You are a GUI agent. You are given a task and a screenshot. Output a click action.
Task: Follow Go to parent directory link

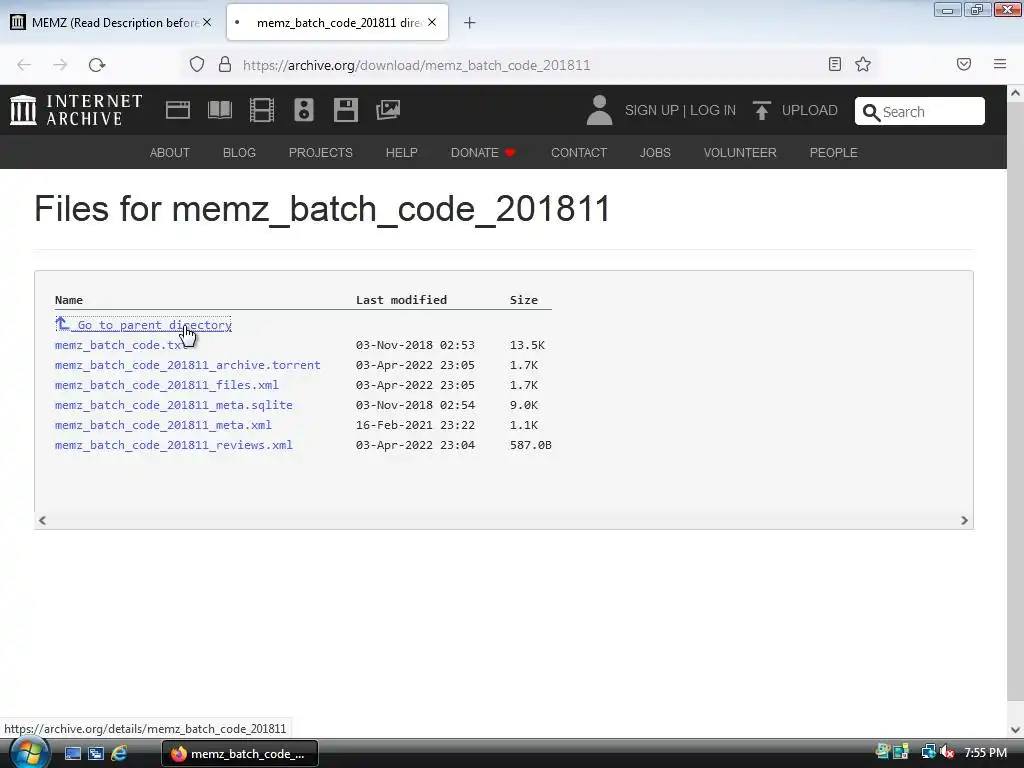click(143, 325)
